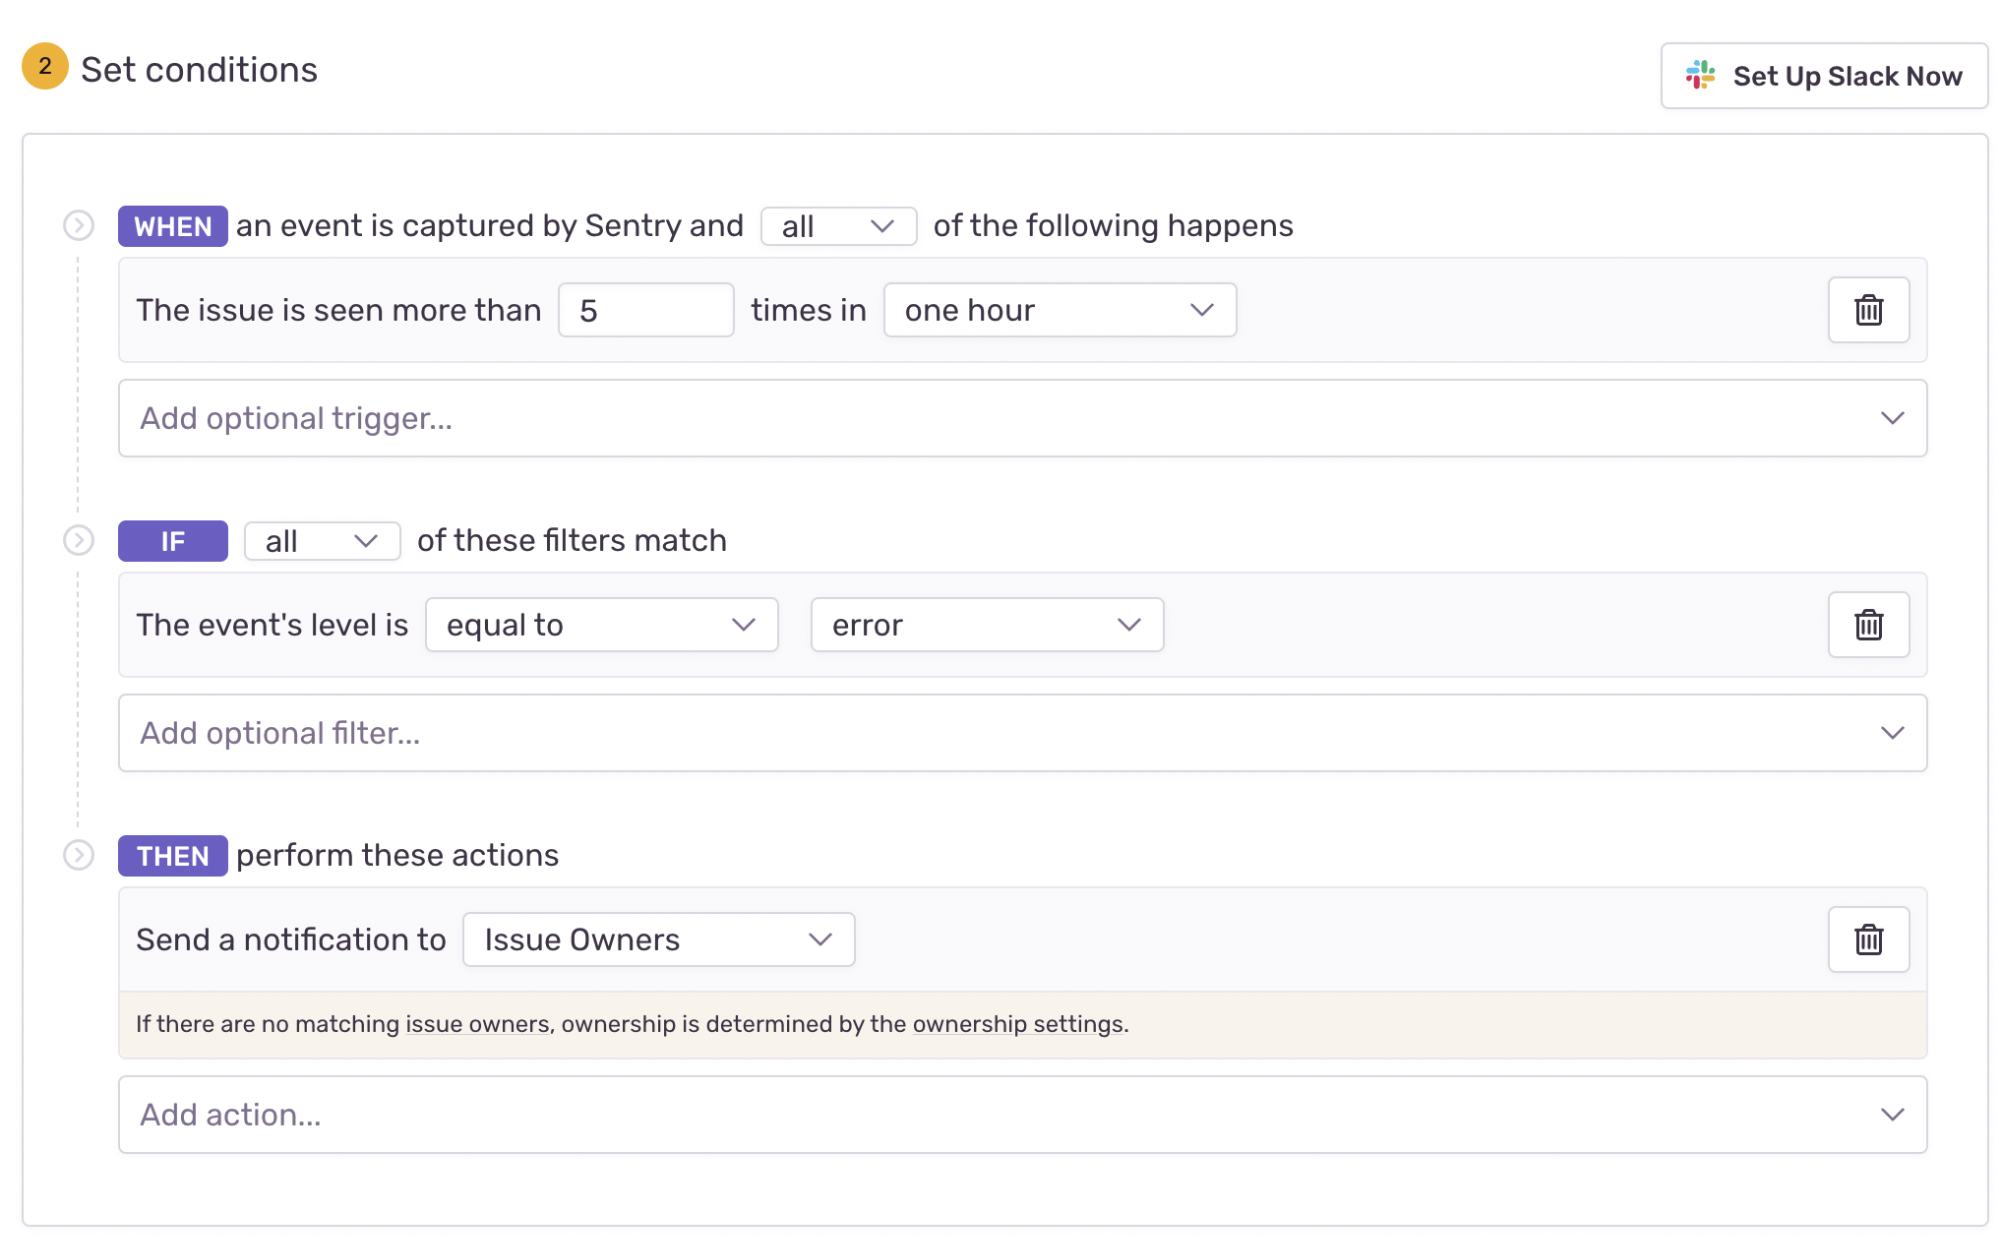Expand the Add optional trigger selector

click(1021, 418)
